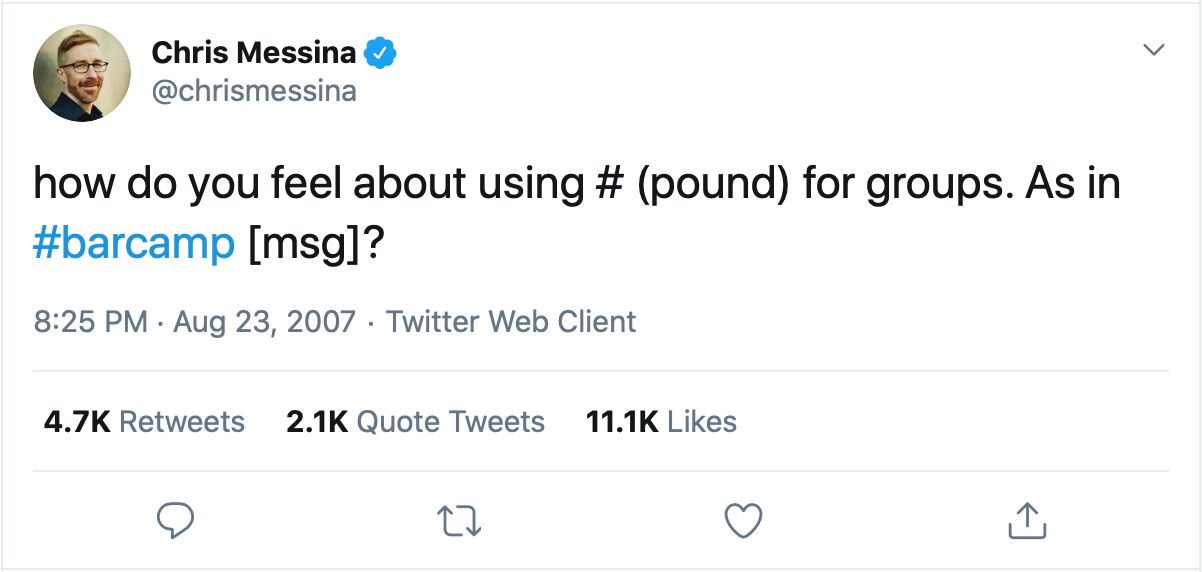Like the tweet with the heart icon
The image size is (1202, 572).
[x=742, y=520]
